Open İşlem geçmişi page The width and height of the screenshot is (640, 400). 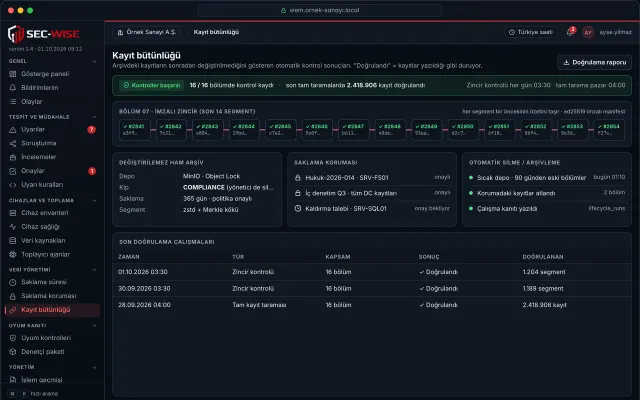[52, 380]
